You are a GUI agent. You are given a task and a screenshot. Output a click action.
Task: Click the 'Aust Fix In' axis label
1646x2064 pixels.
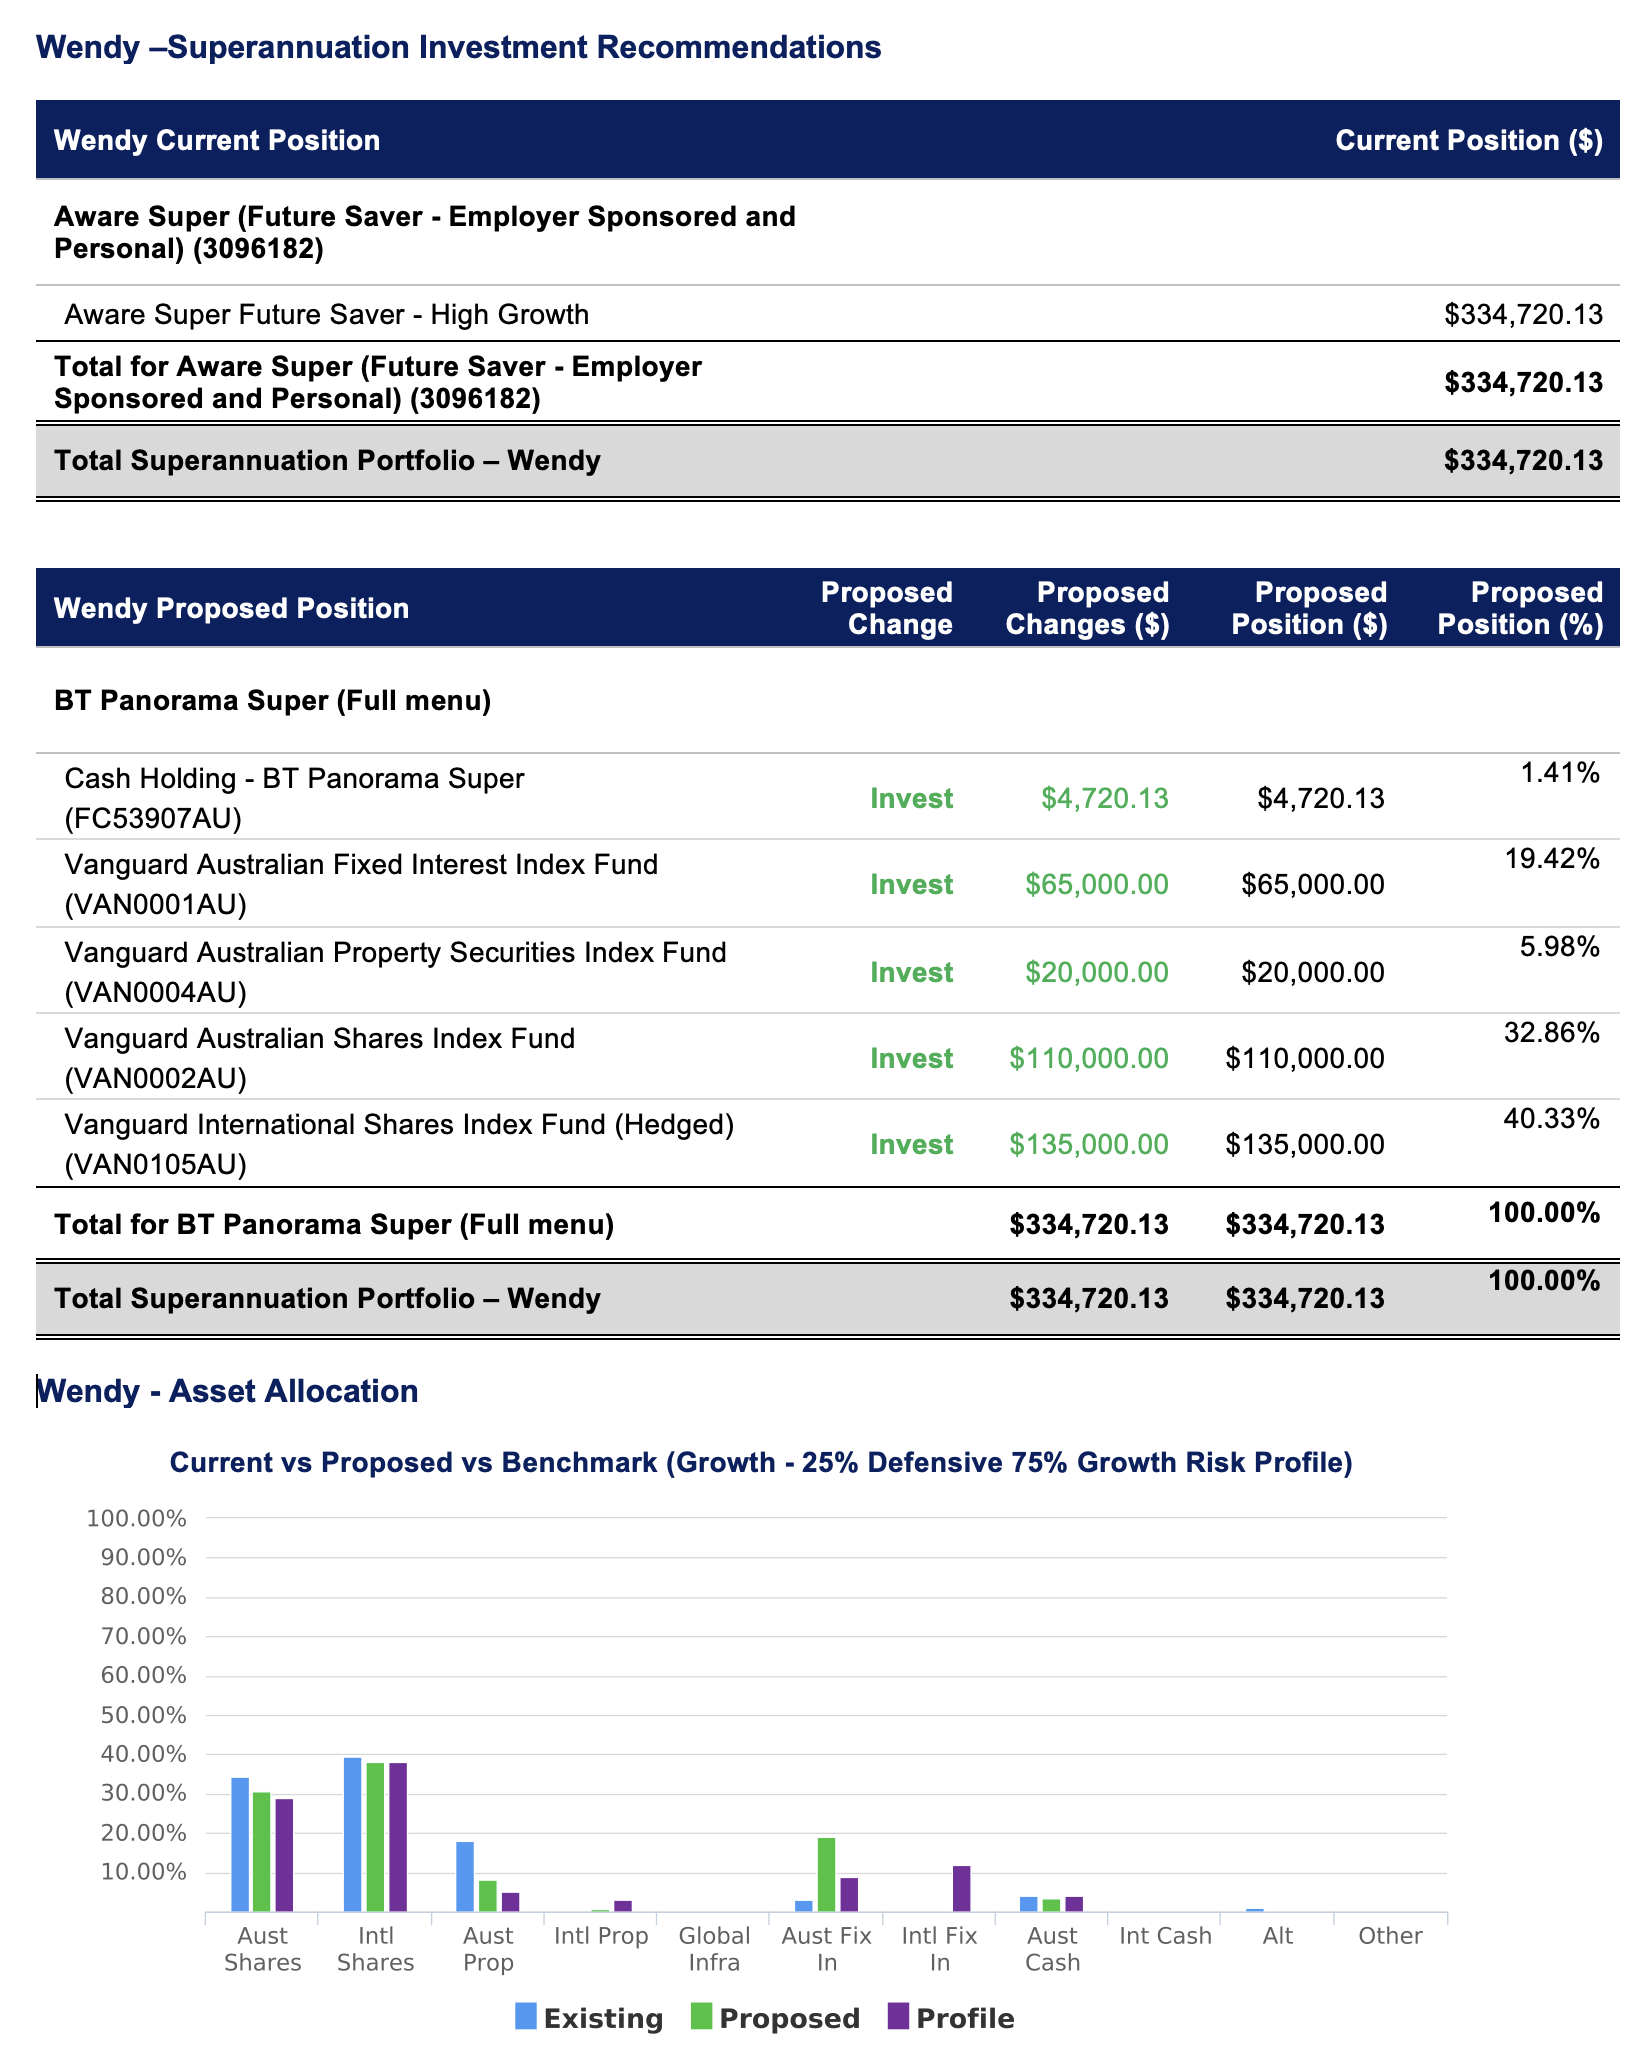tap(827, 1949)
